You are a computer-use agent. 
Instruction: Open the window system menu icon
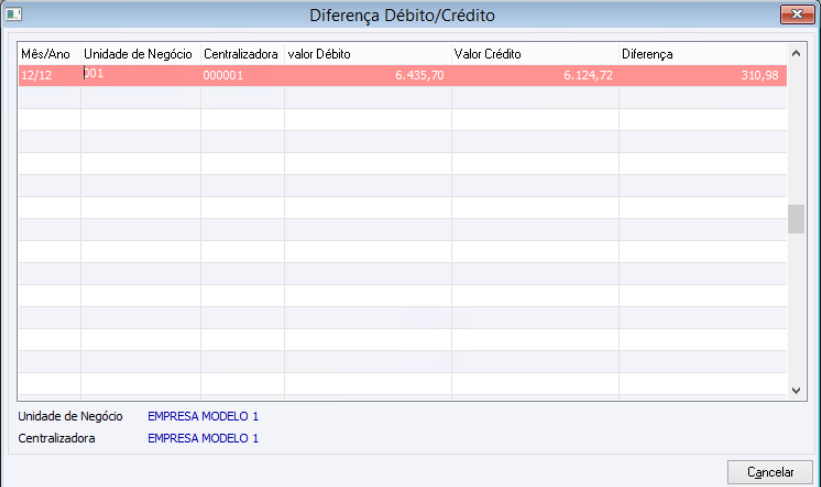[14, 14]
